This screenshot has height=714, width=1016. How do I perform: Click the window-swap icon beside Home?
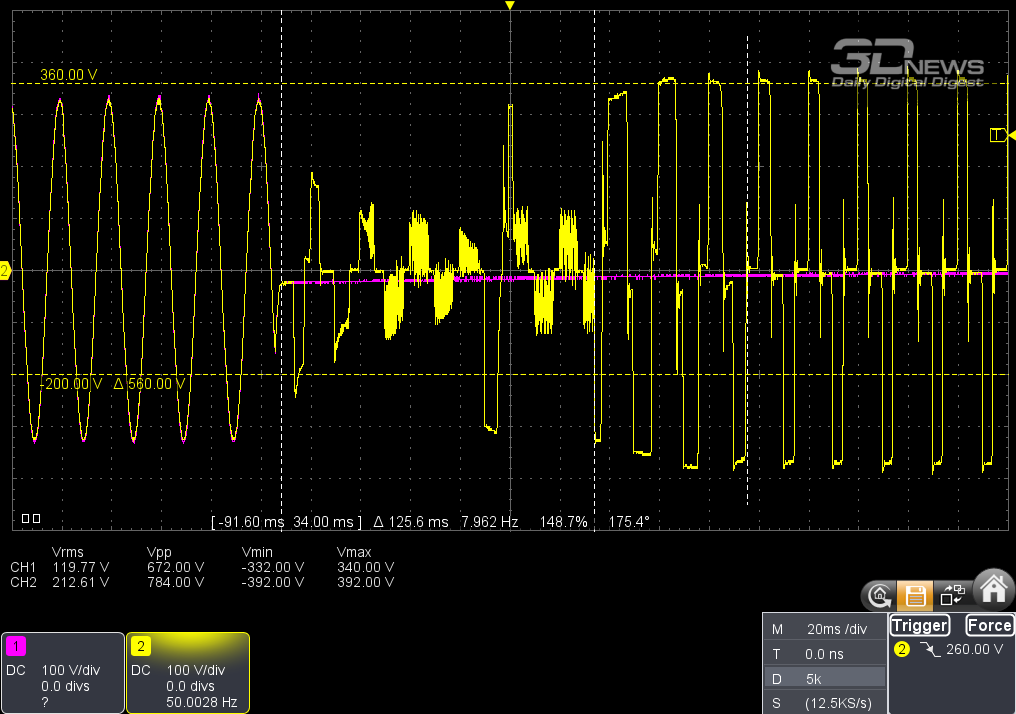point(951,596)
